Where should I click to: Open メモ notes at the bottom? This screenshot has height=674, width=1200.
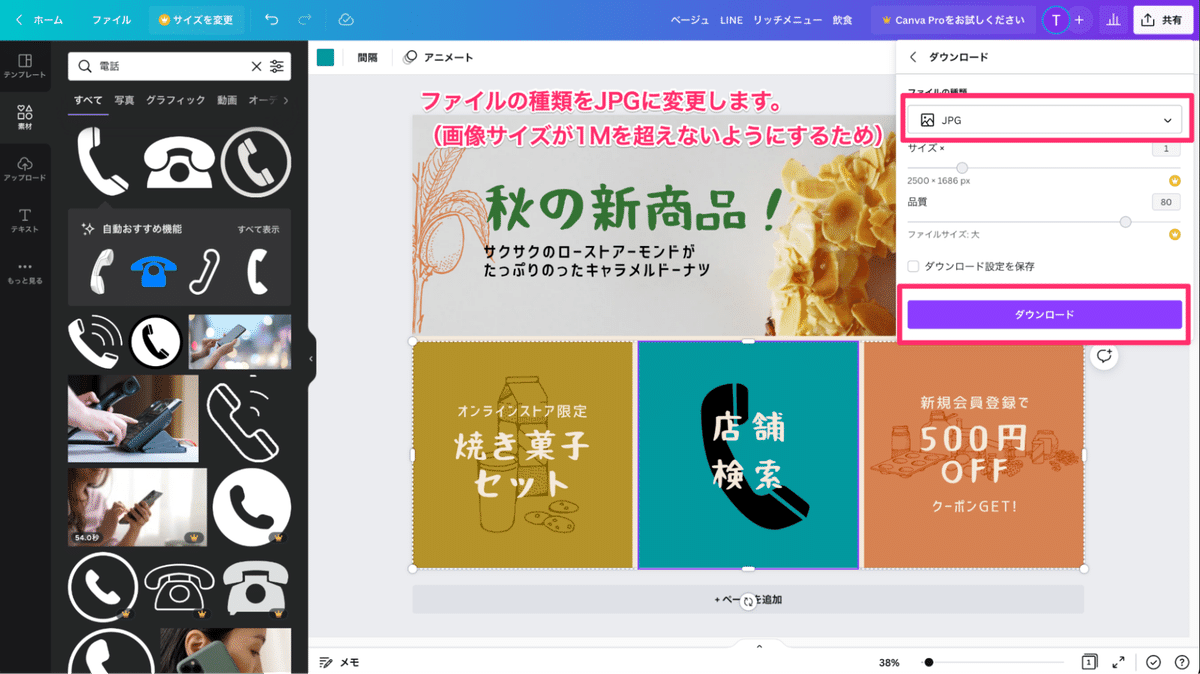point(339,662)
